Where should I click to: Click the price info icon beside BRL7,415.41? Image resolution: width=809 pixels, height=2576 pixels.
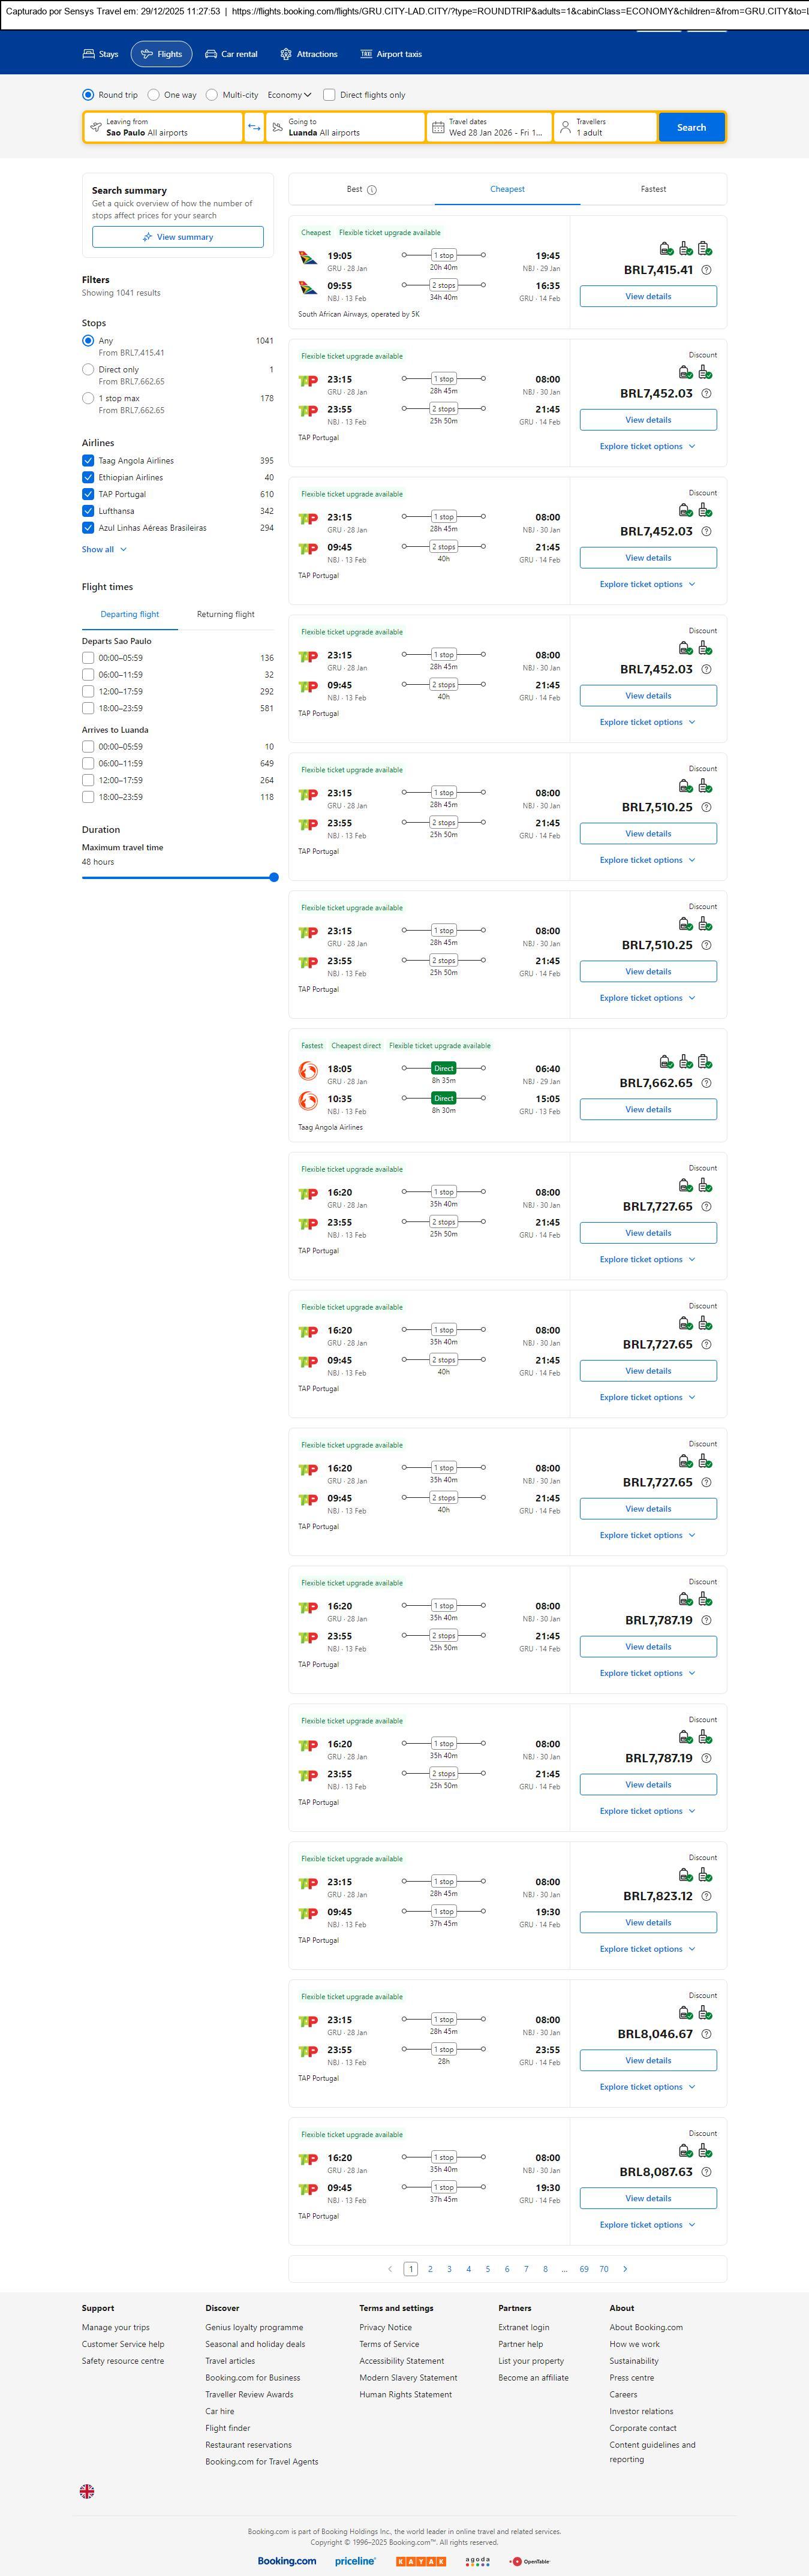tap(706, 270)
